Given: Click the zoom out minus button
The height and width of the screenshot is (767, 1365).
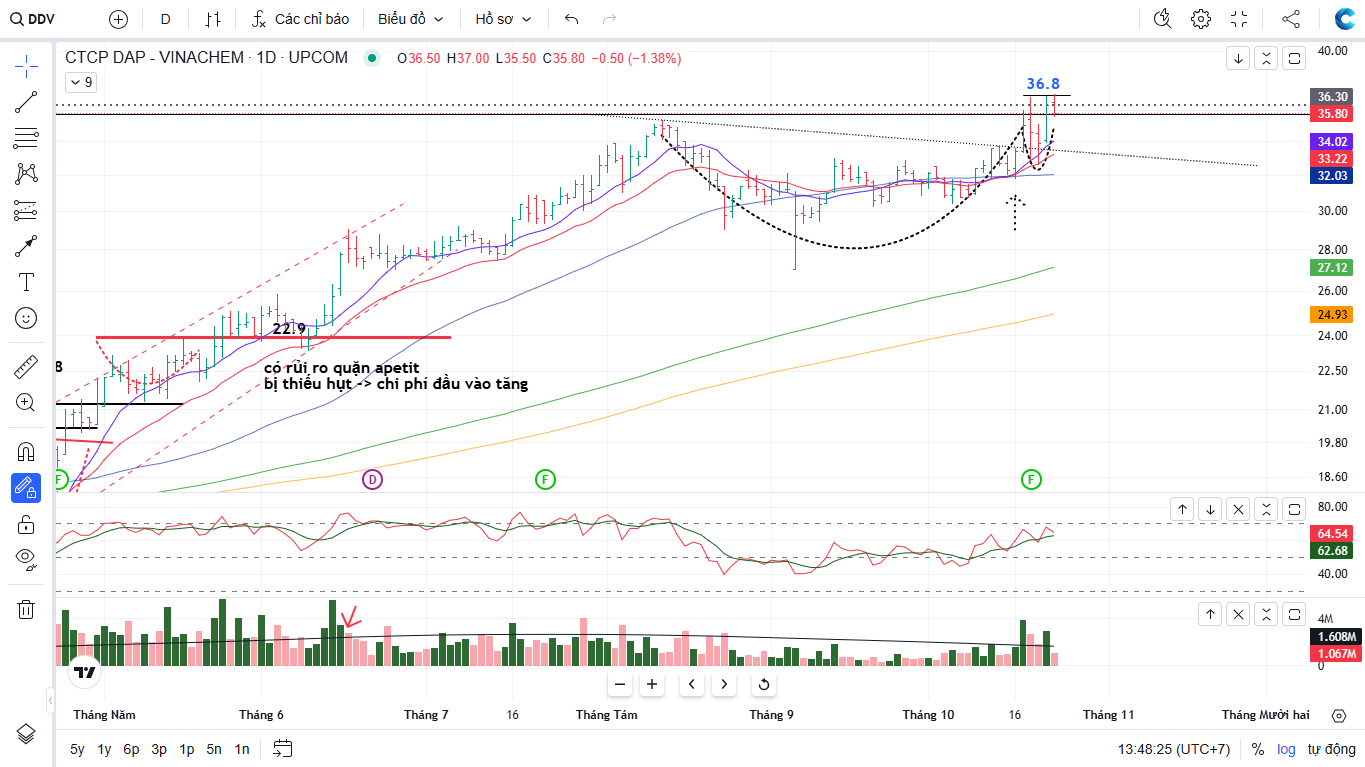Looking at the screenshot, I should click(x=620, y=685).
